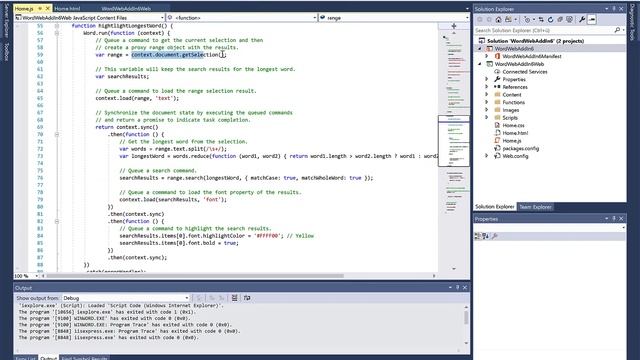
Task: Switch to the Home.html editor tab
Action: click(67, 8)
